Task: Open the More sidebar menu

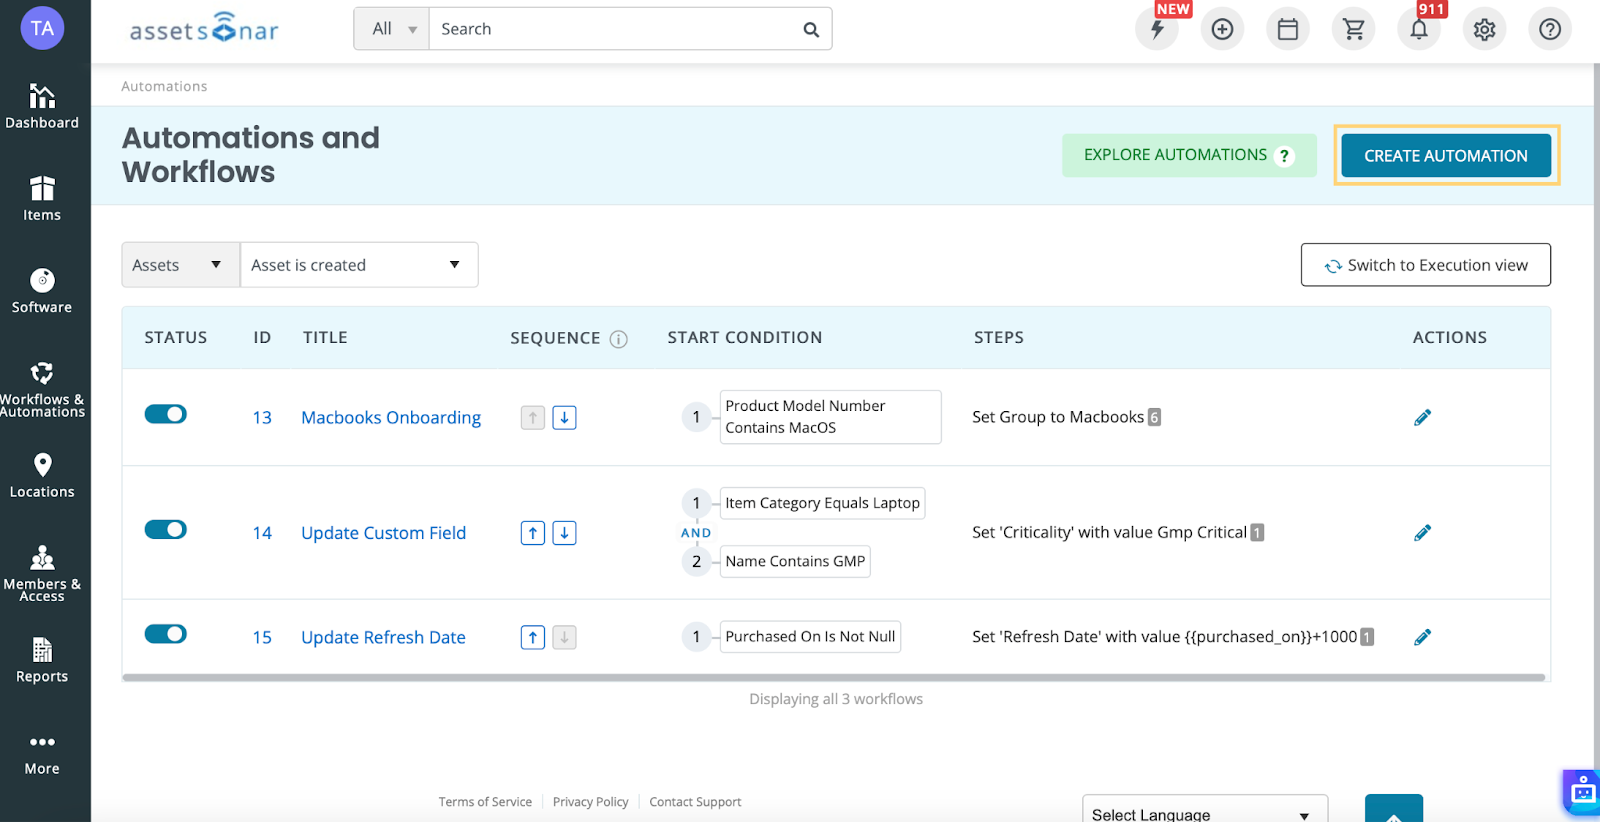Action: 42,753
